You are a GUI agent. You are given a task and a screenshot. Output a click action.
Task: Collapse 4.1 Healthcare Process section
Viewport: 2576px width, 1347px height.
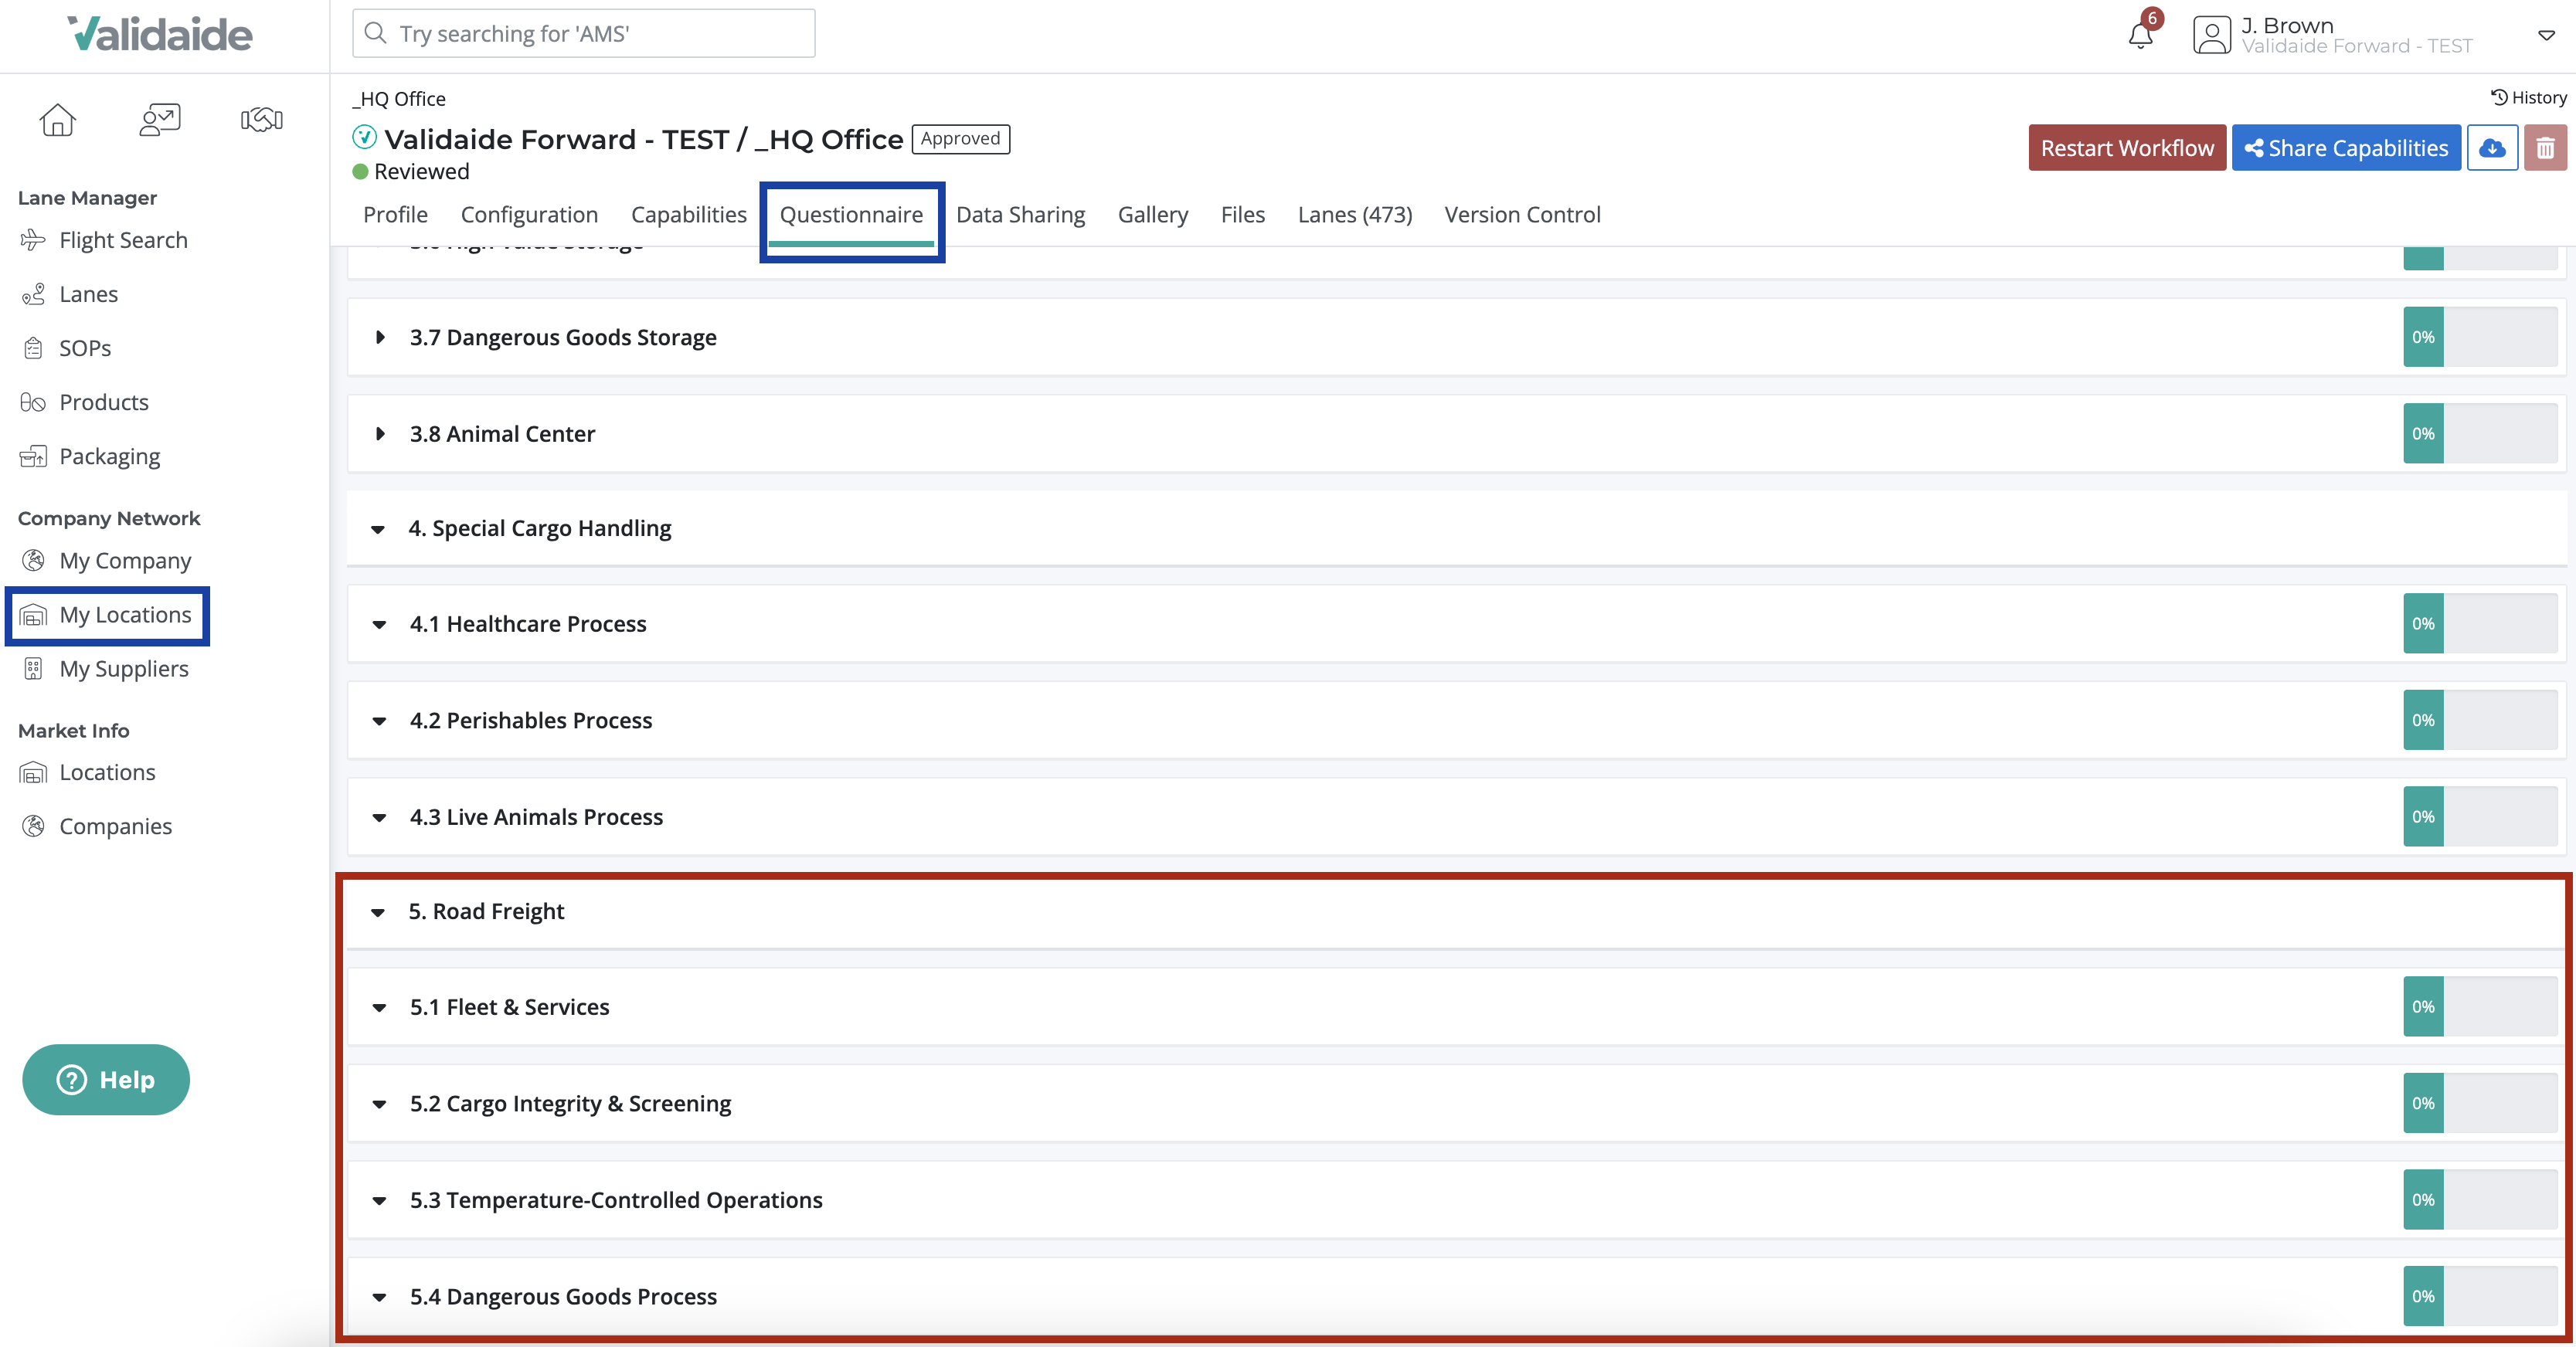coord(379,625)
